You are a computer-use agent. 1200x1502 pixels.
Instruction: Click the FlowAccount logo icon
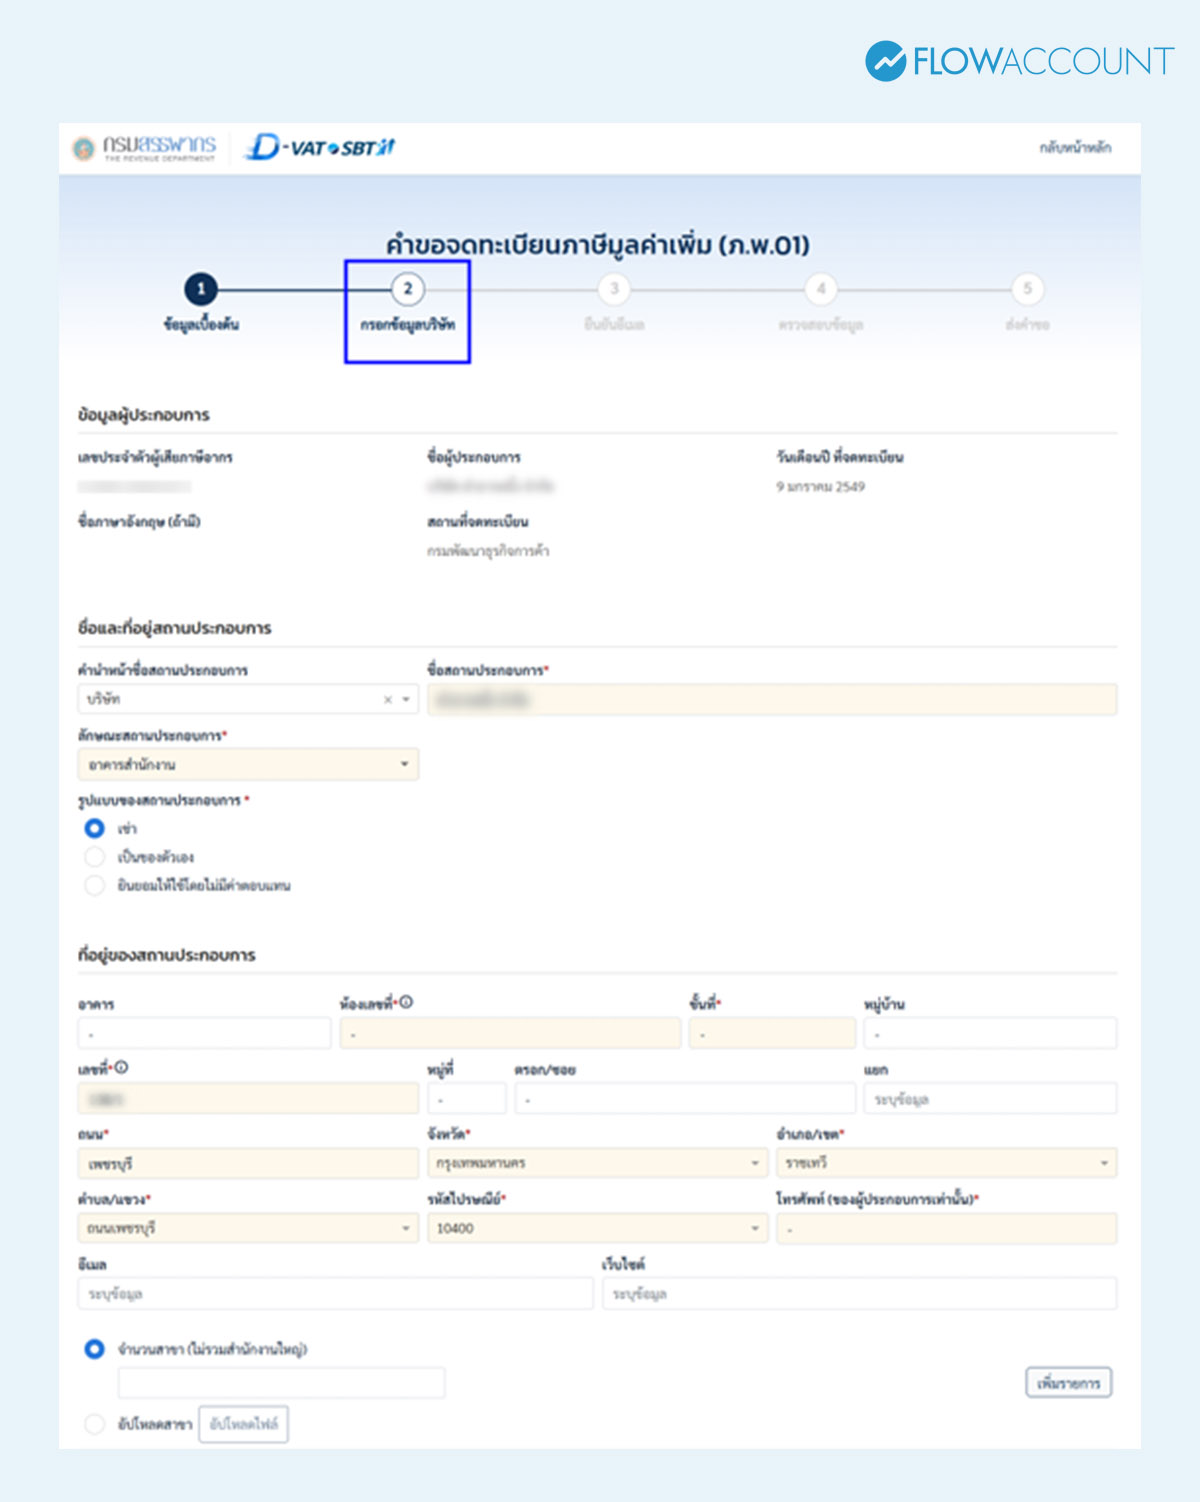(x=885, y=61)
